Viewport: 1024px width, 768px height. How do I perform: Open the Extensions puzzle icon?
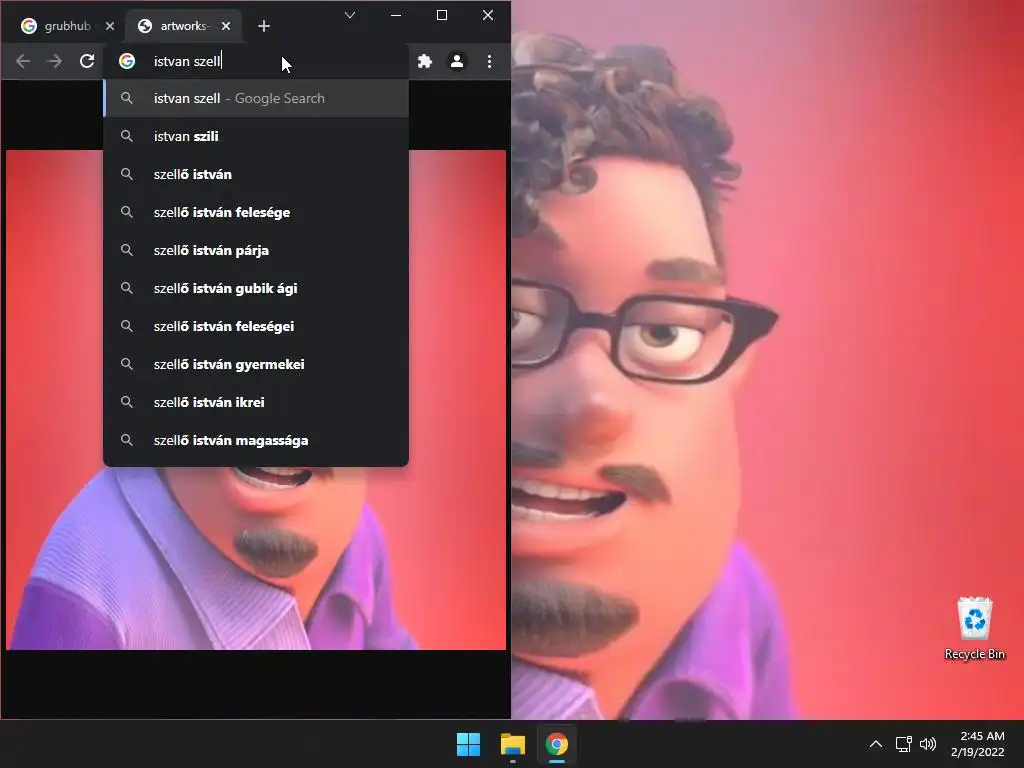click(425, 61)
